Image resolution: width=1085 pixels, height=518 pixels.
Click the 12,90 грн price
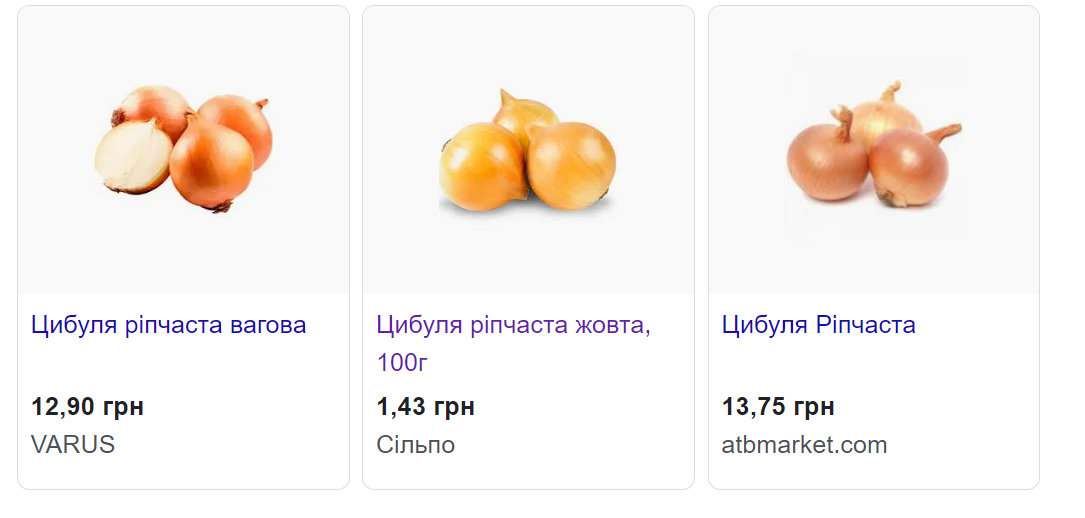coord(88,407)
